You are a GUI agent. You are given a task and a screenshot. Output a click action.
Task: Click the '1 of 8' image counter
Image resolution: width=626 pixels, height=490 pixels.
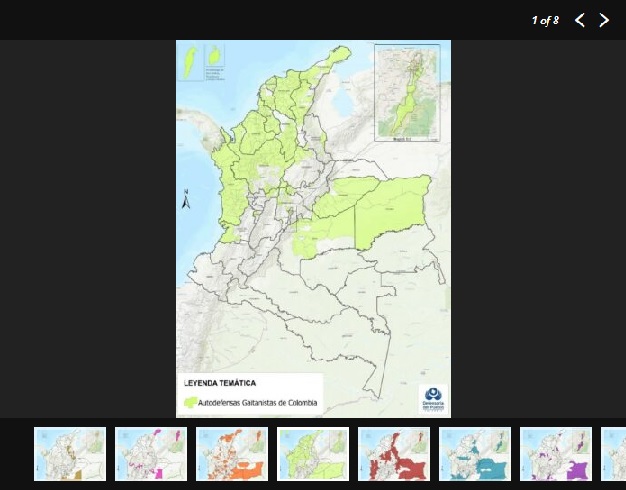pos(545,20)
